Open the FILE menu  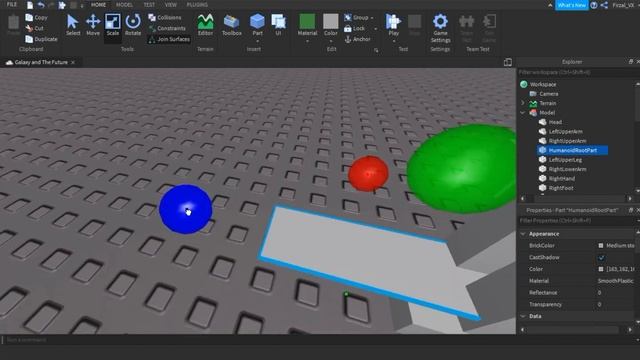click(12, 5)
